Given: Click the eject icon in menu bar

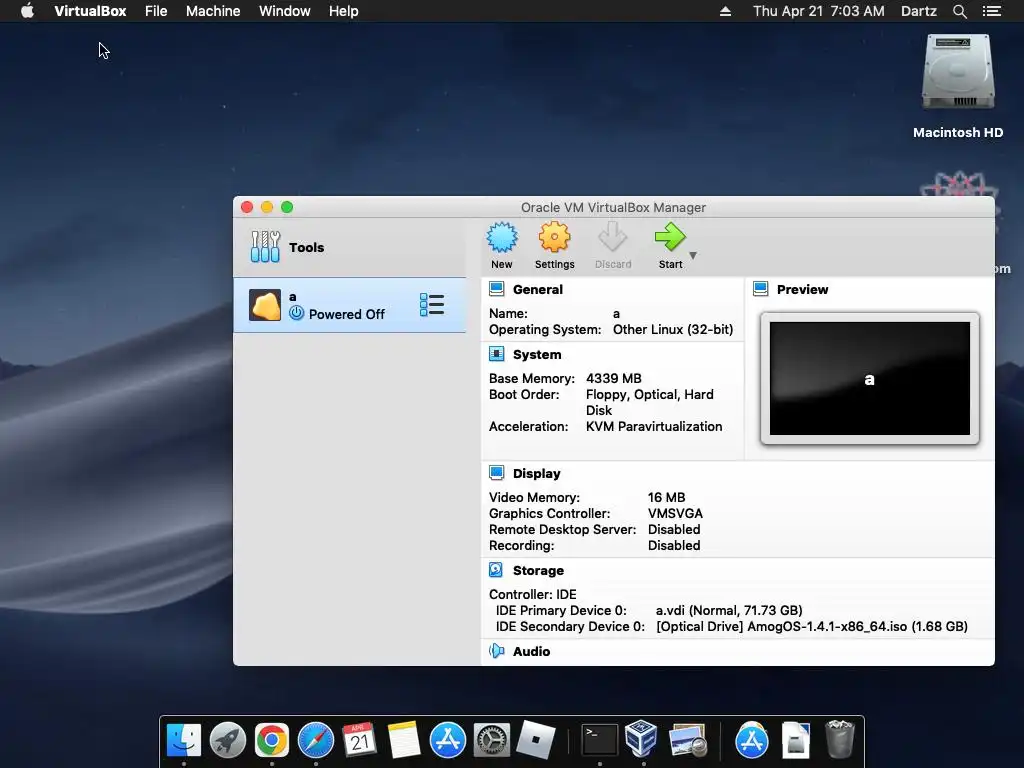Looking at the screenshot, I should 725,11.
